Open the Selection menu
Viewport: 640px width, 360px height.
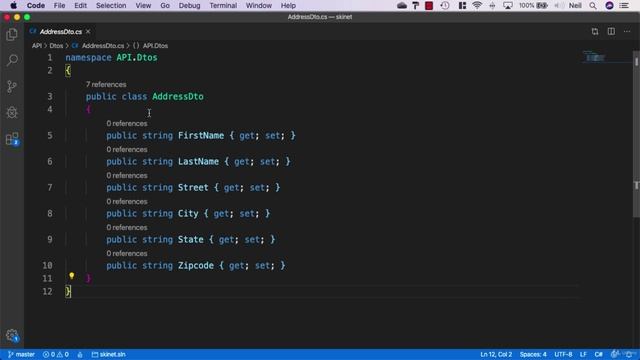[x=111, y=5]
